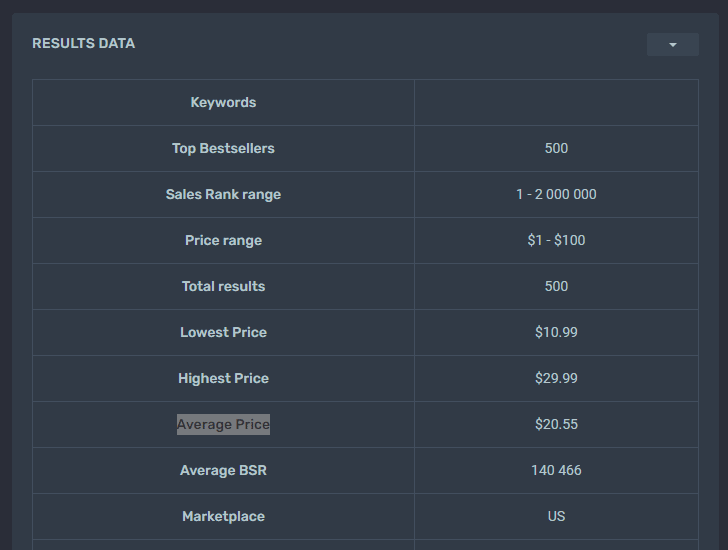Select the Lowest Price label
Image resolution: width=728 pixels, height=550 pixels.
tap(223, 332)
